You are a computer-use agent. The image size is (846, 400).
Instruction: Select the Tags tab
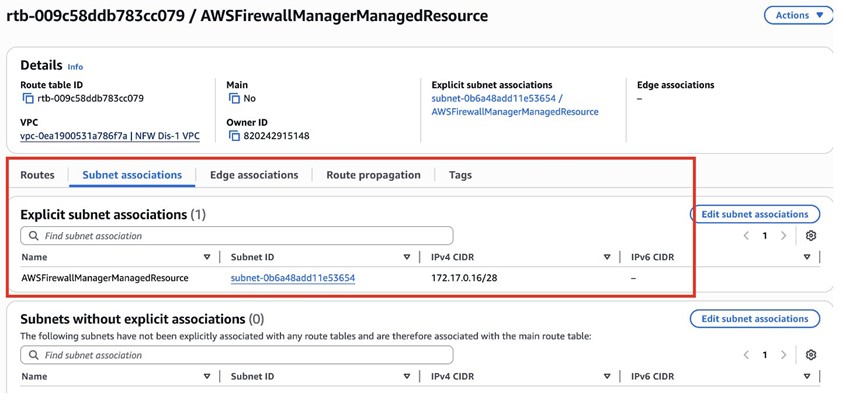460,175
